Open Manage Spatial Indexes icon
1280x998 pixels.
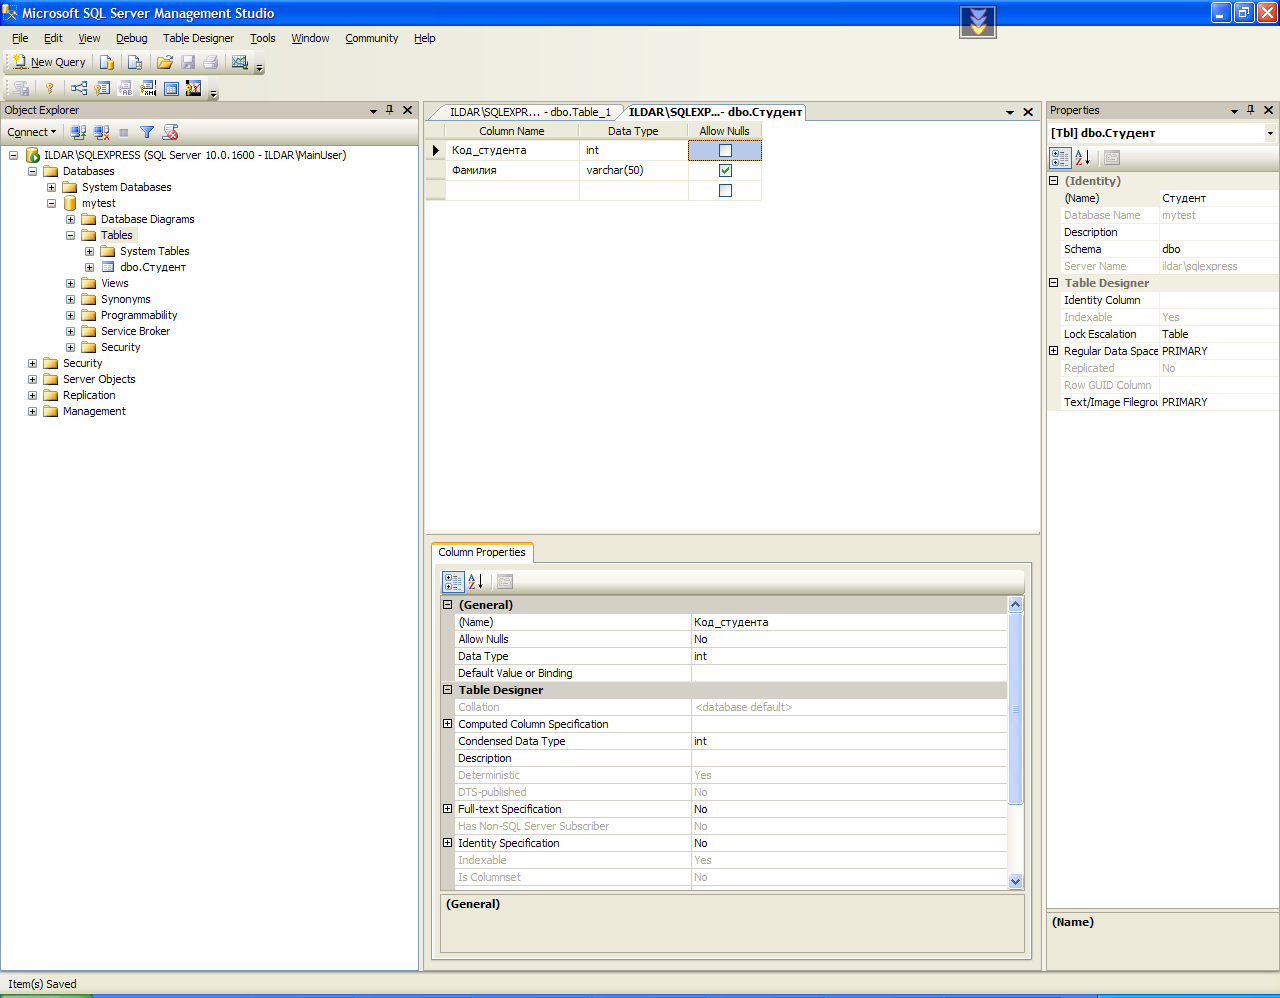194,88
